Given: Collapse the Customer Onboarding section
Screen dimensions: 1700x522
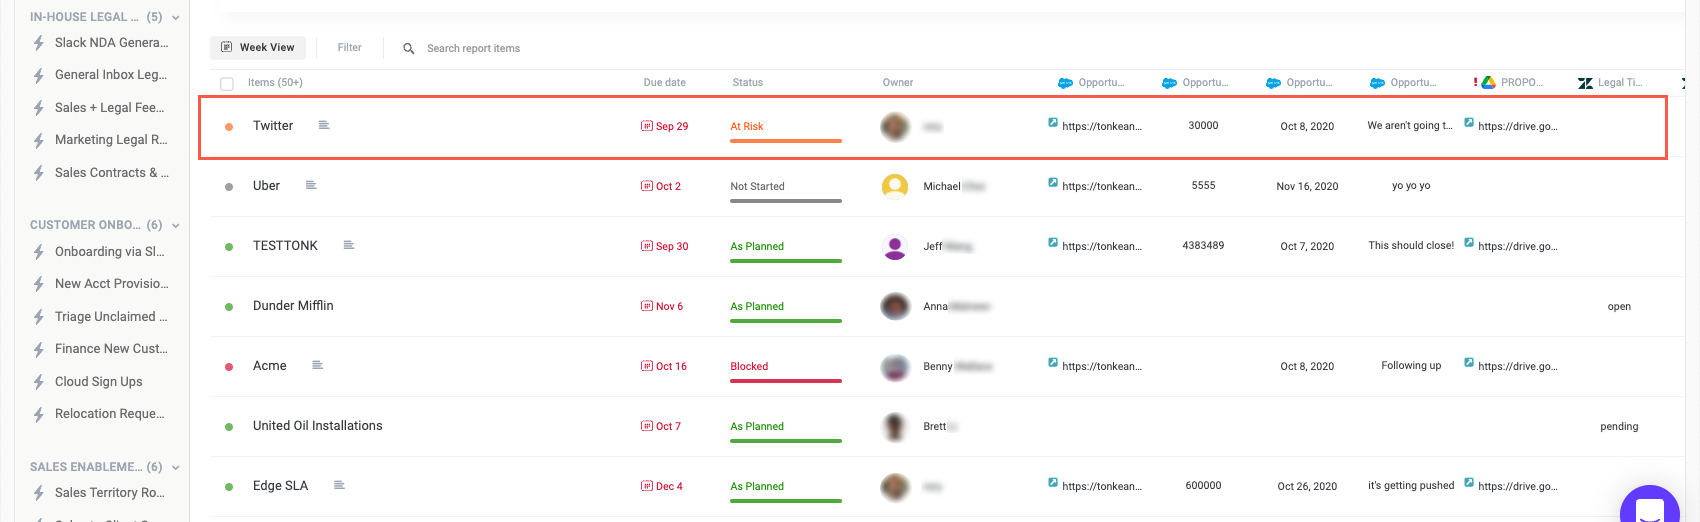Looking at the screenshot, I should point(176,226).
